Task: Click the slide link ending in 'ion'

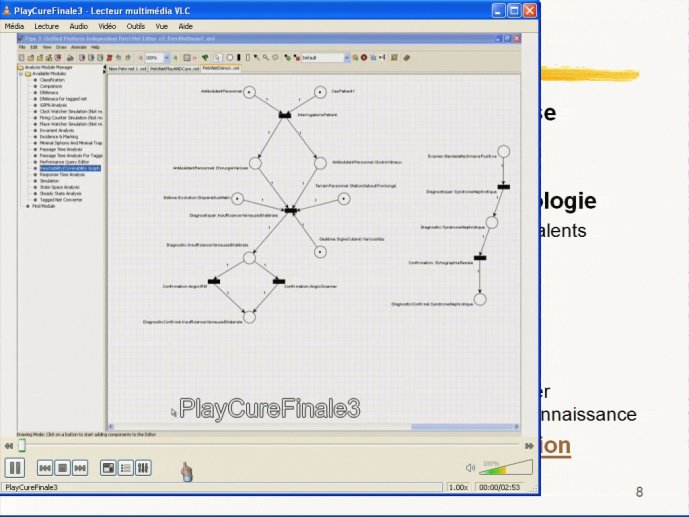Action: [x=556, y=446]
